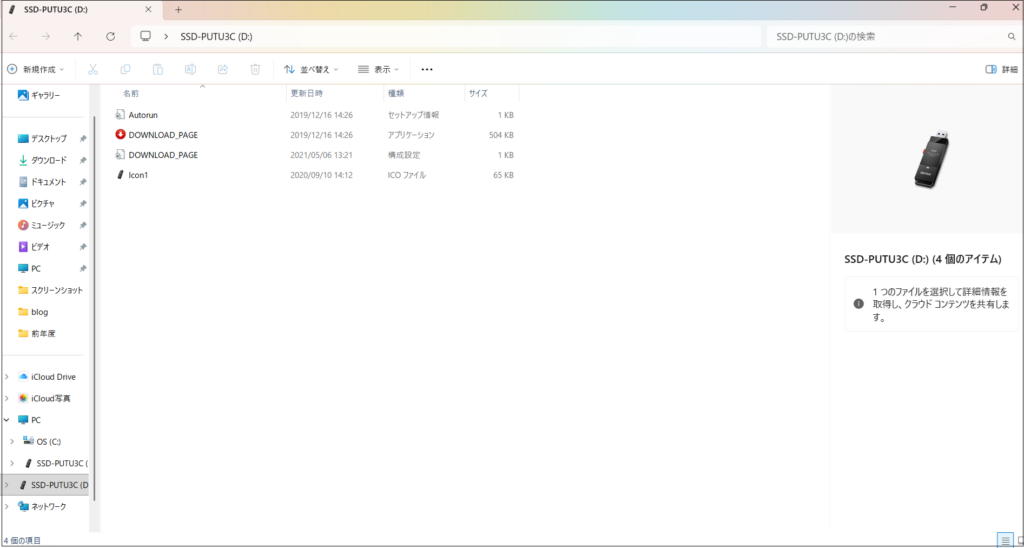
Task: Switch to large thumbnails view in status bar
Action: coord(1016,540)
